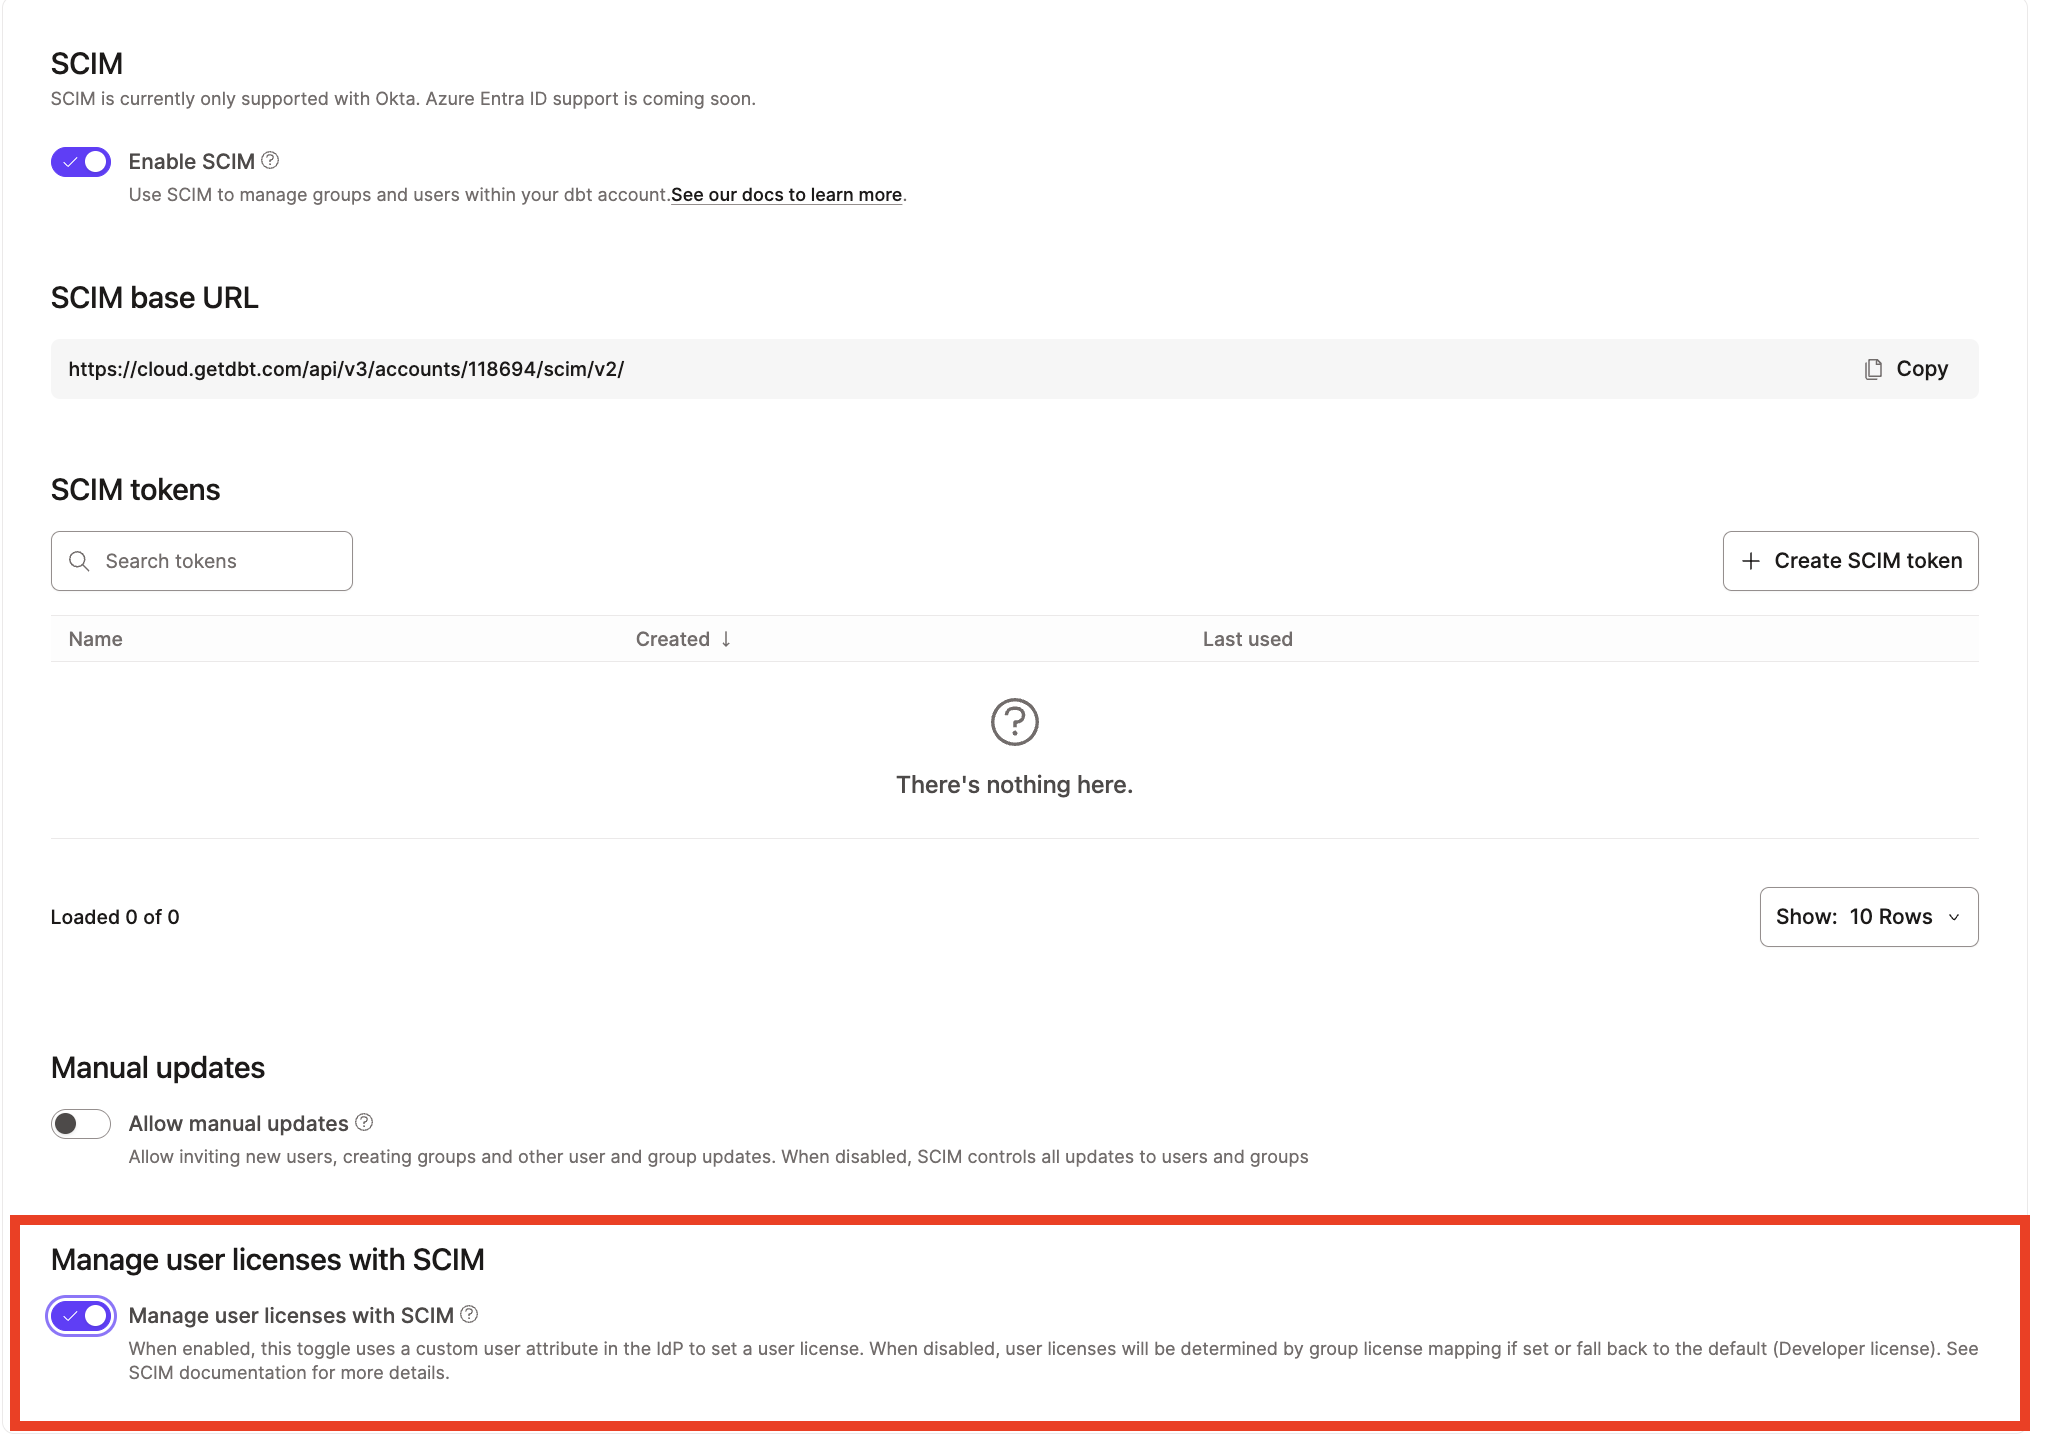Viewport: 2048px width, 1450px height.
Task: Open the Show rows dropdown
Action: pyautogui.click(x=1869, y=916)
